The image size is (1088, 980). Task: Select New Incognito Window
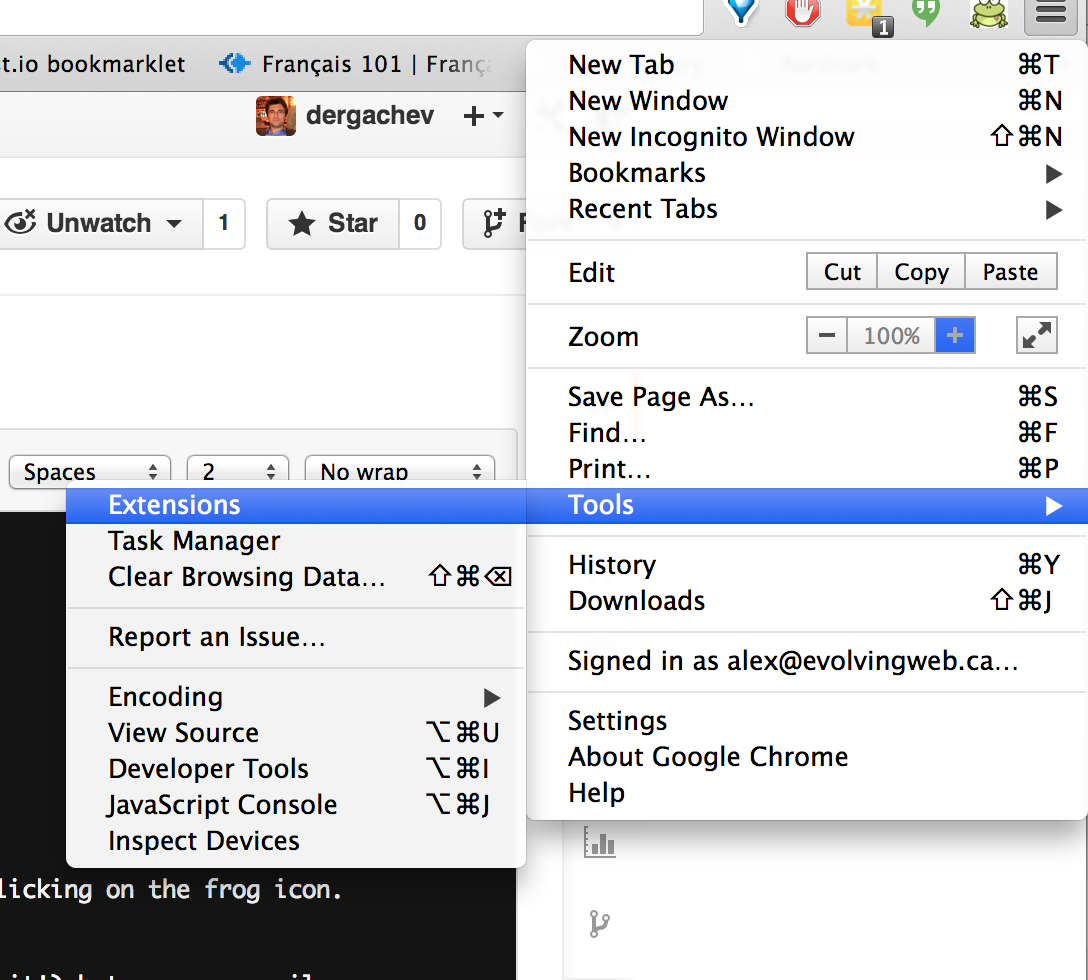click(x=807, y=137)
